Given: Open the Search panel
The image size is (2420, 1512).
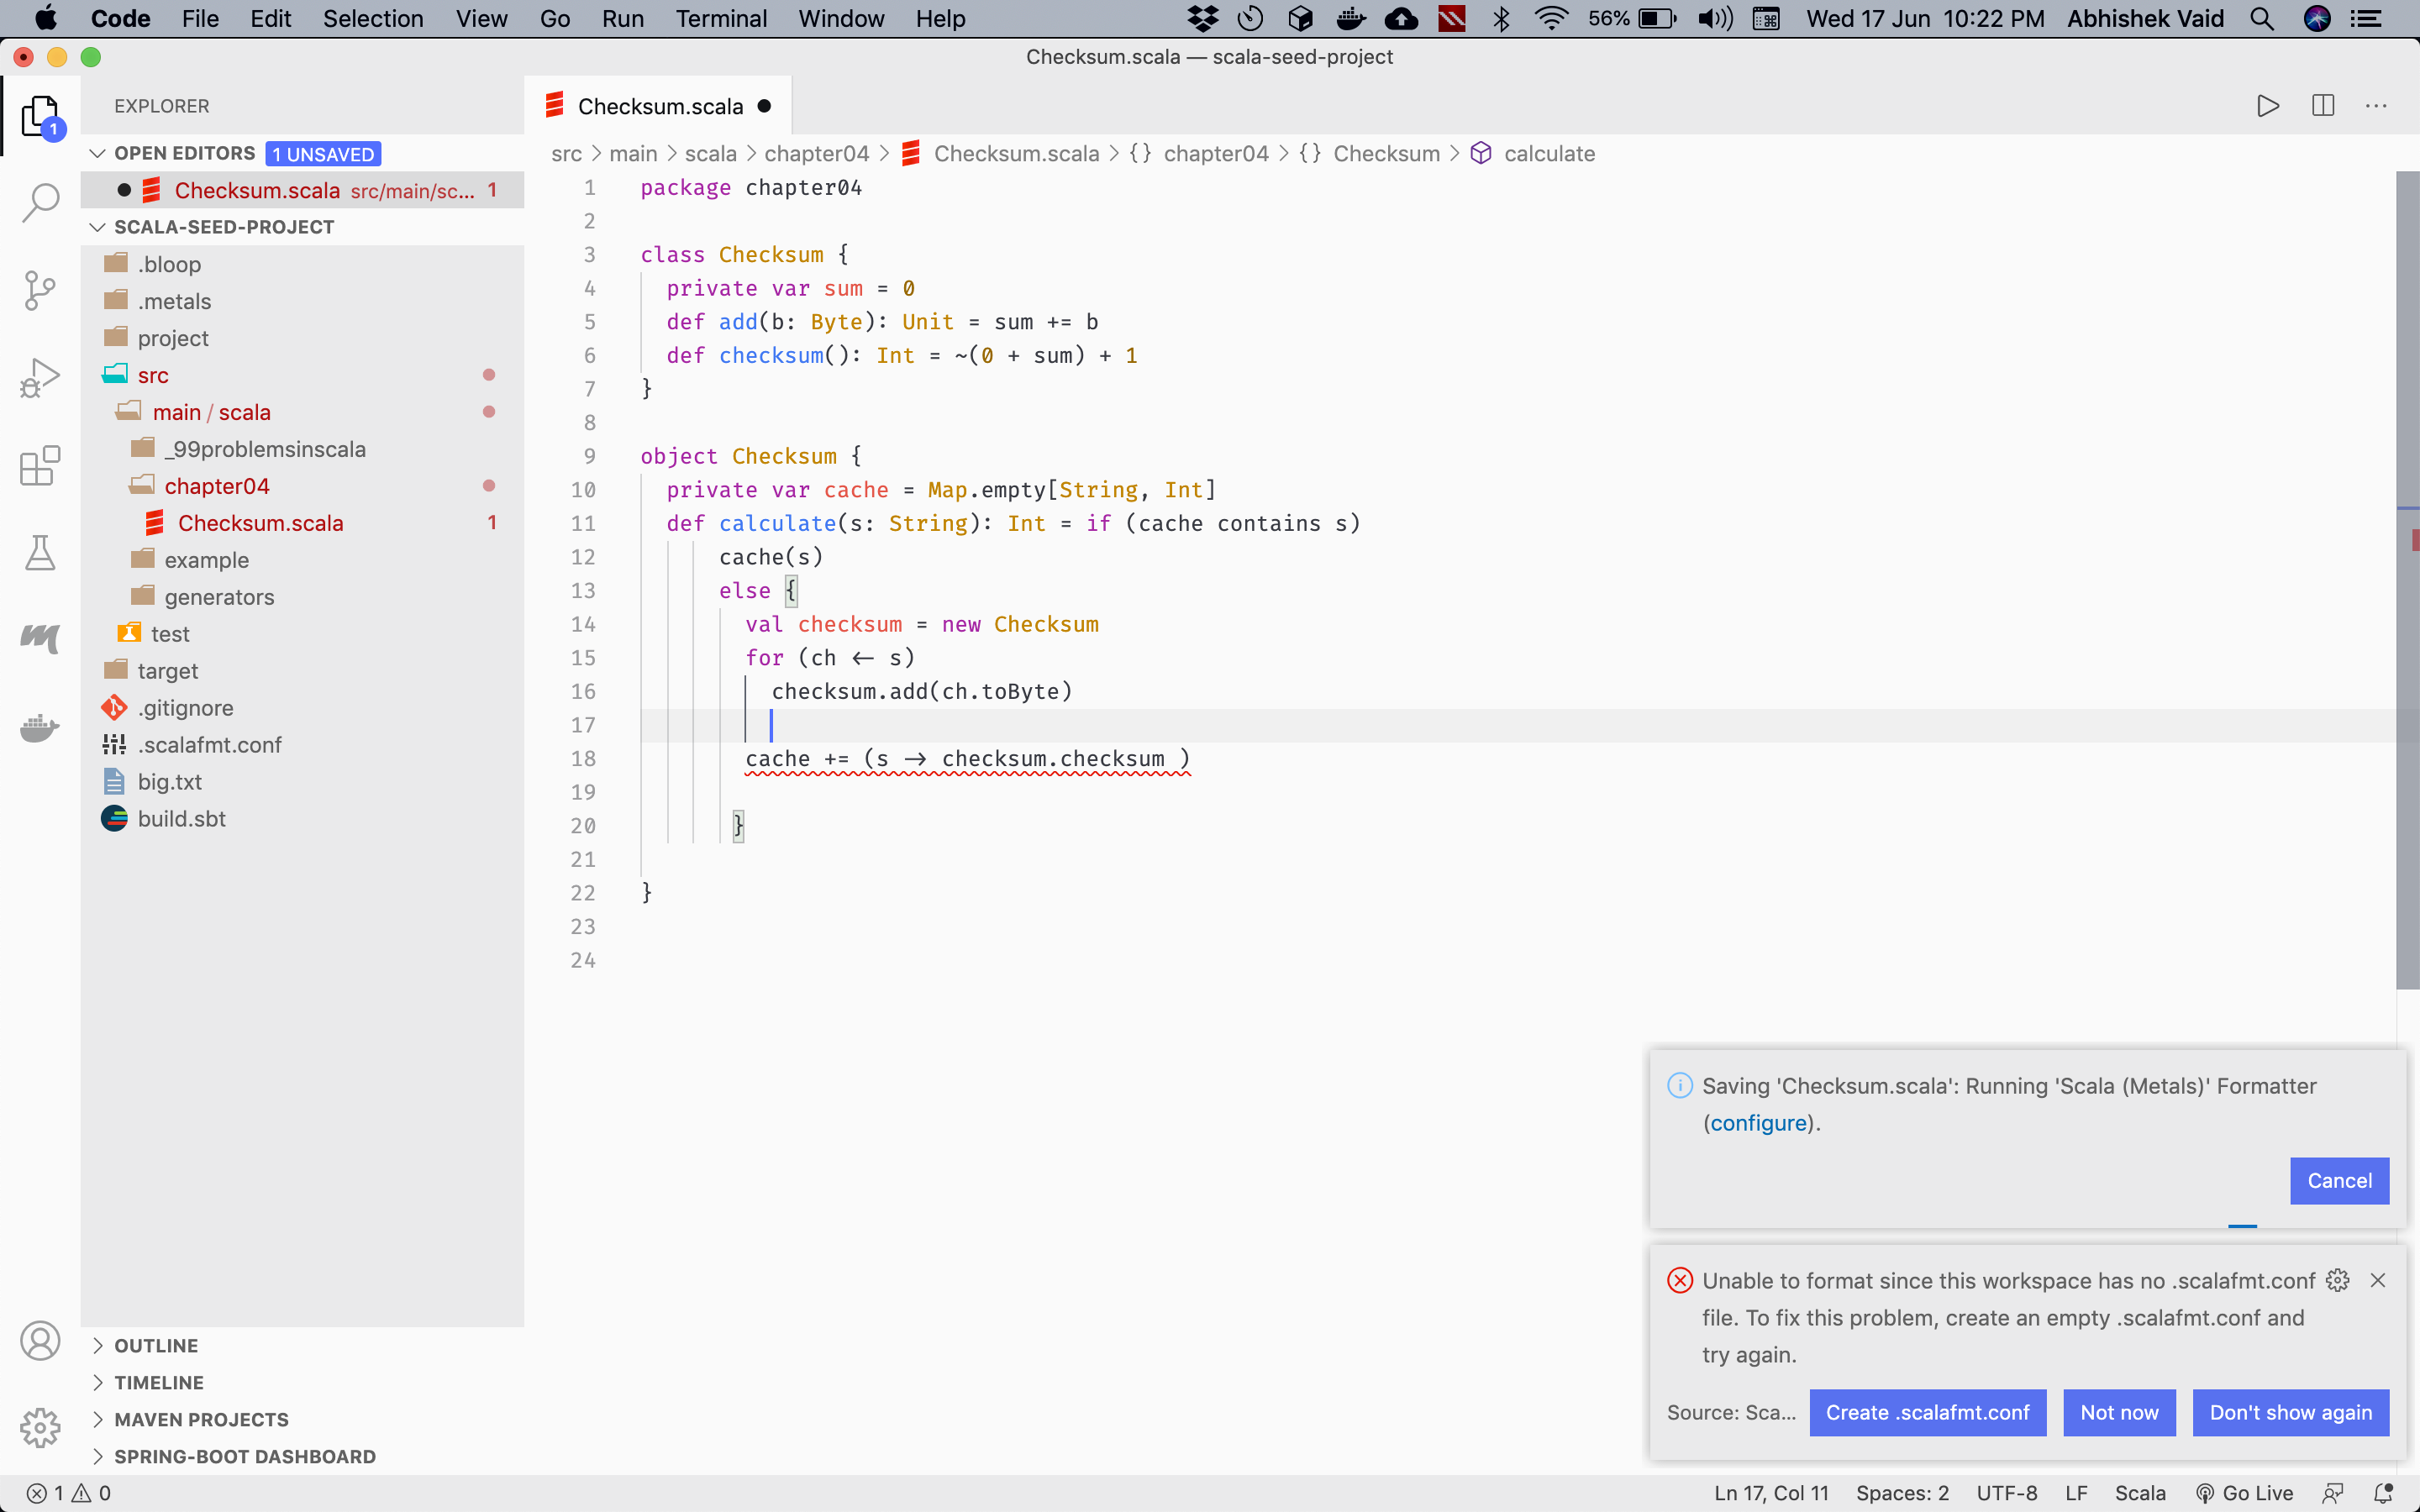Looking at the screenshot, I should point(40,199).
